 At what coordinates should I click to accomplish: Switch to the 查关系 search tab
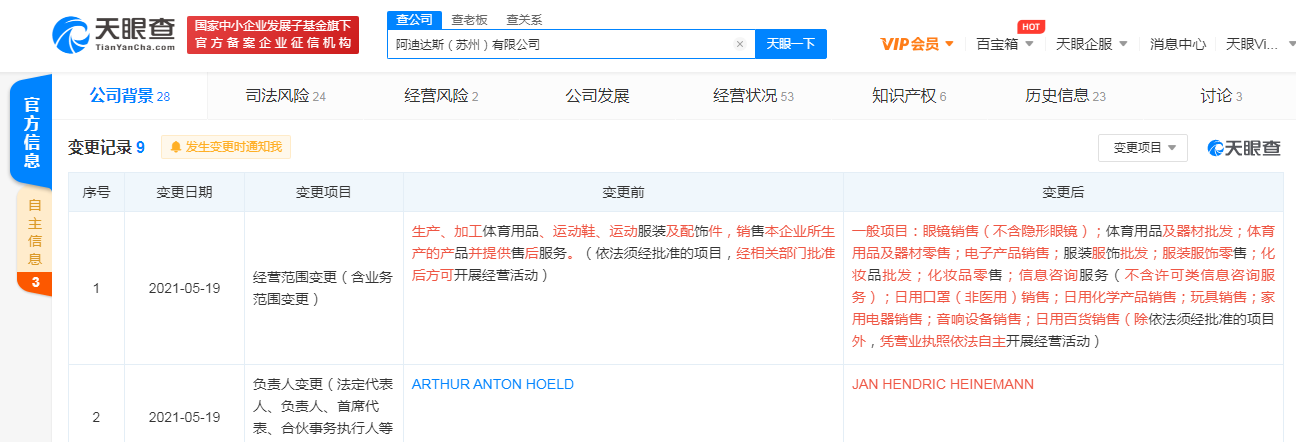[524, 19]
